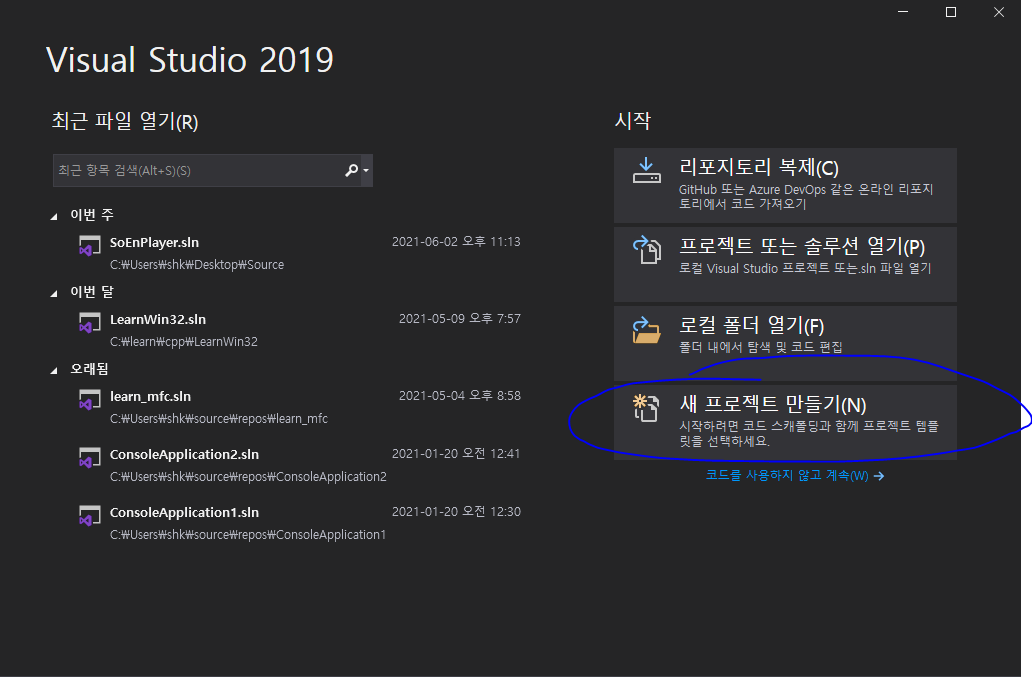Click the 새 프로젝트 만들기(N) button
The width and height of the screenshot is (1032, 677).
pos(785,422)
